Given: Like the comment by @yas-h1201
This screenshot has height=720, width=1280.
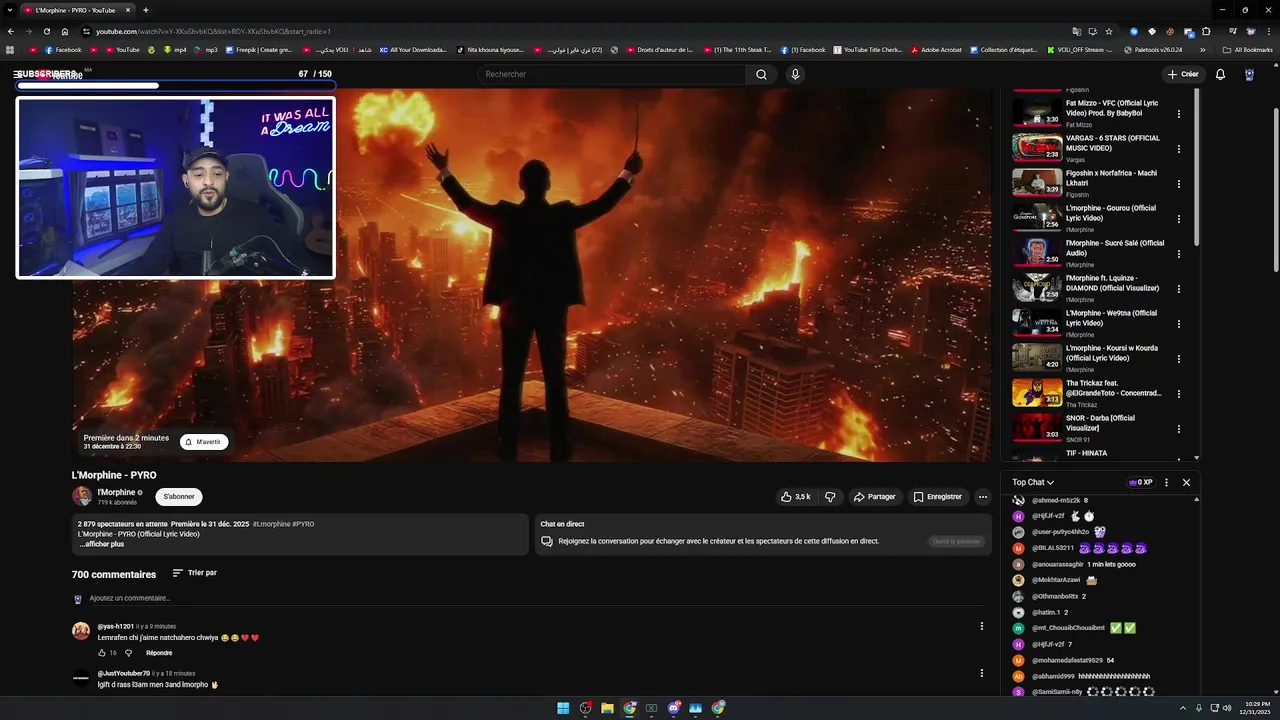Looking at the screenshot, I should click(102, 653).
